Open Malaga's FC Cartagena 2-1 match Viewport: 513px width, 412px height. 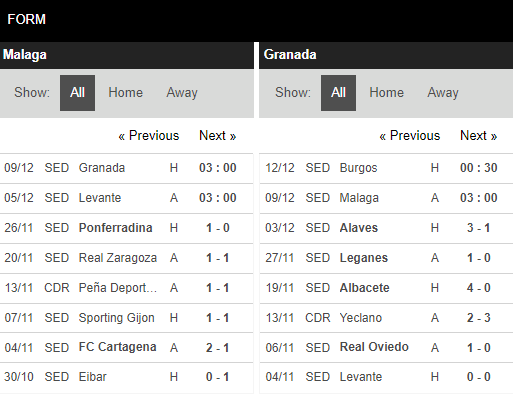click(127, 348)
